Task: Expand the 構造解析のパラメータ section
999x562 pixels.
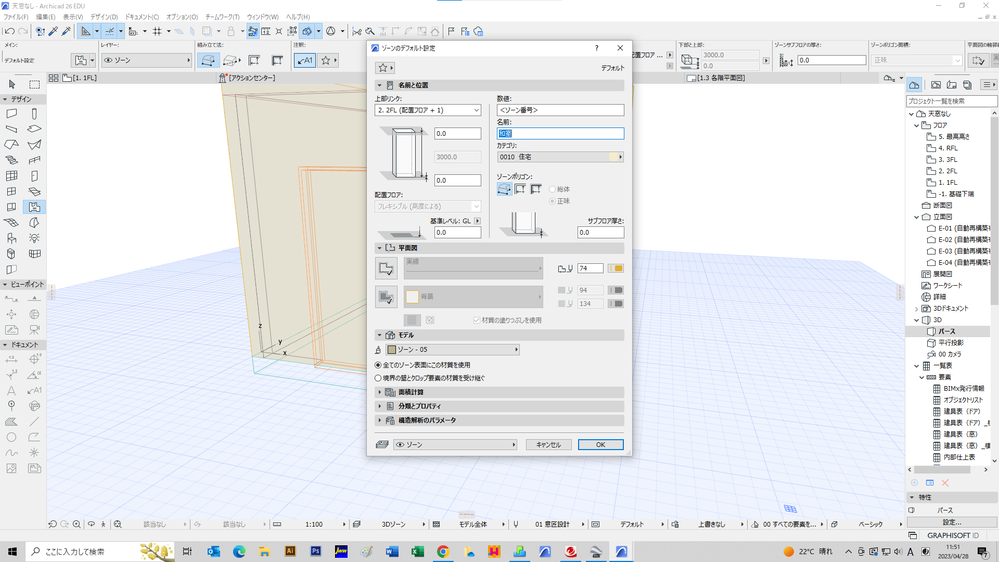Action: coord(380,421)
